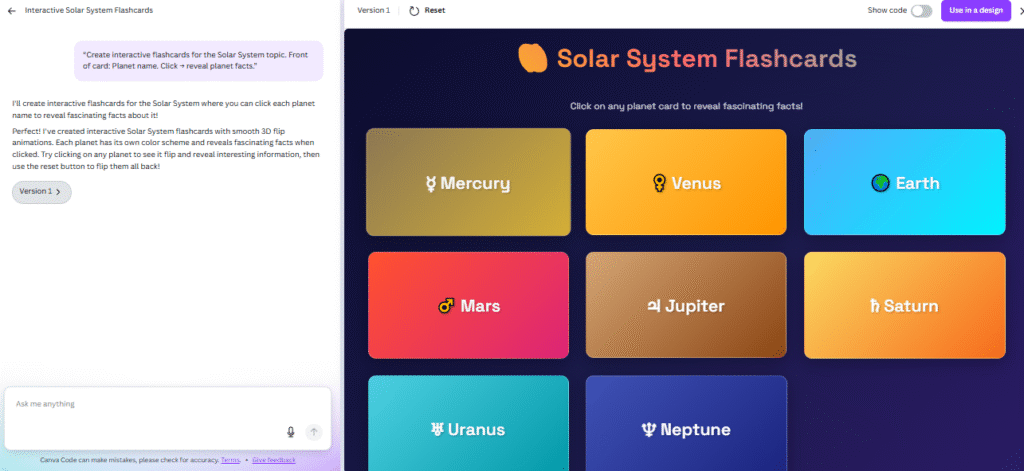Flip the Neptune flashcard

click(x=686, y=423)
